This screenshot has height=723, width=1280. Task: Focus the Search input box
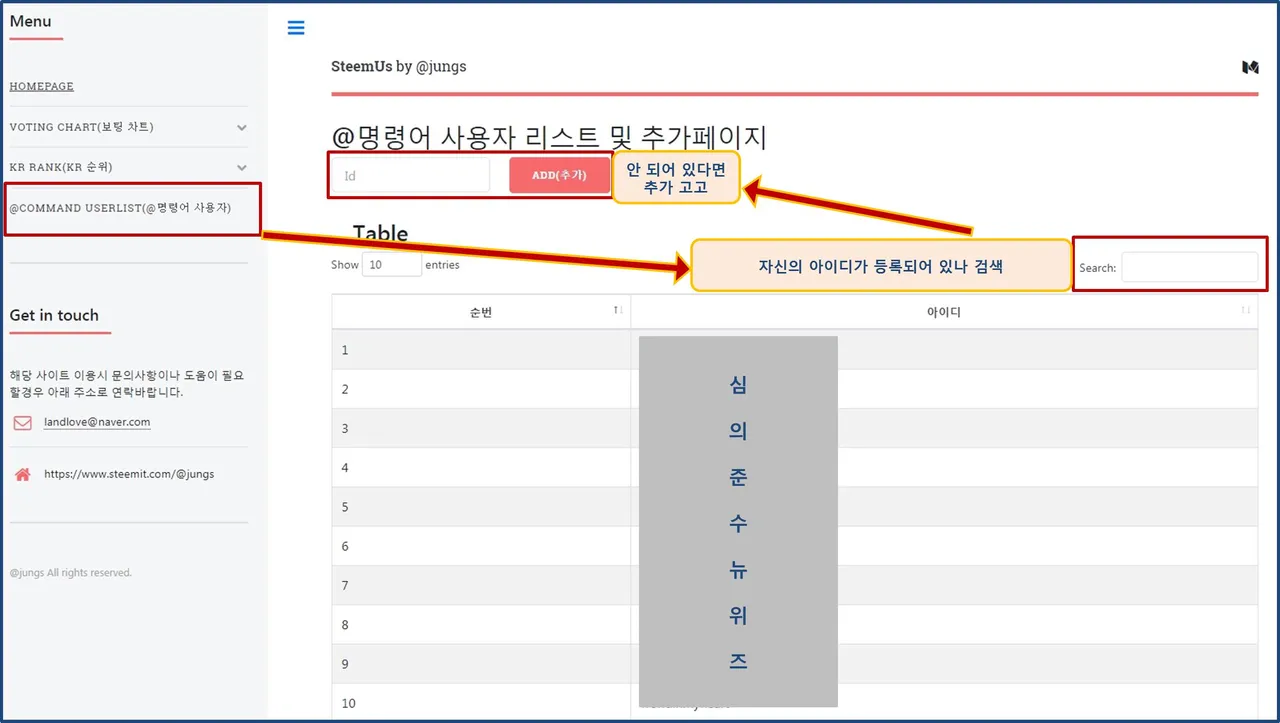tap(1189, 267)
